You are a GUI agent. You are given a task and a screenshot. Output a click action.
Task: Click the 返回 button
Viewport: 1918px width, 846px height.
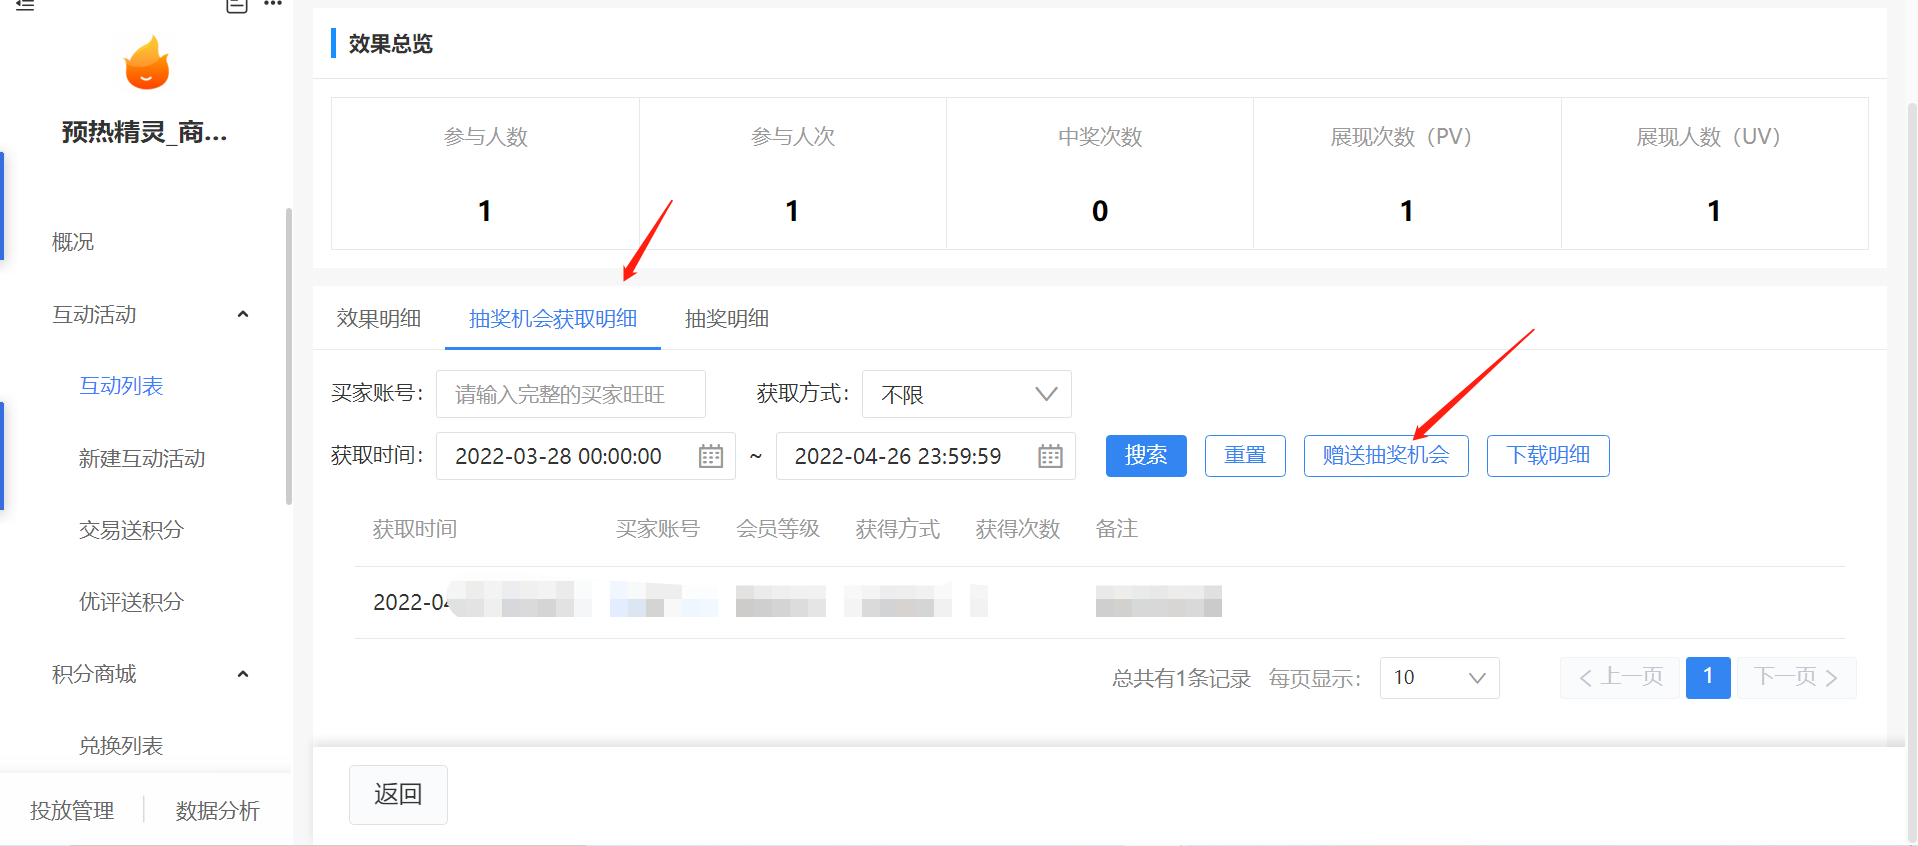398,795
